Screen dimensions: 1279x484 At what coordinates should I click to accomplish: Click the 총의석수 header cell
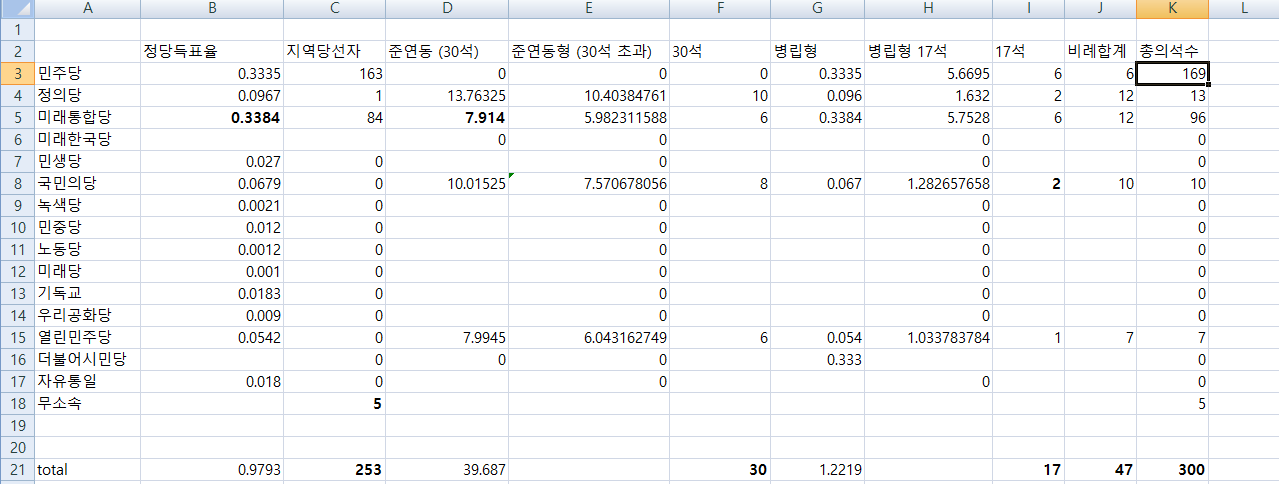pos(1172,52)
